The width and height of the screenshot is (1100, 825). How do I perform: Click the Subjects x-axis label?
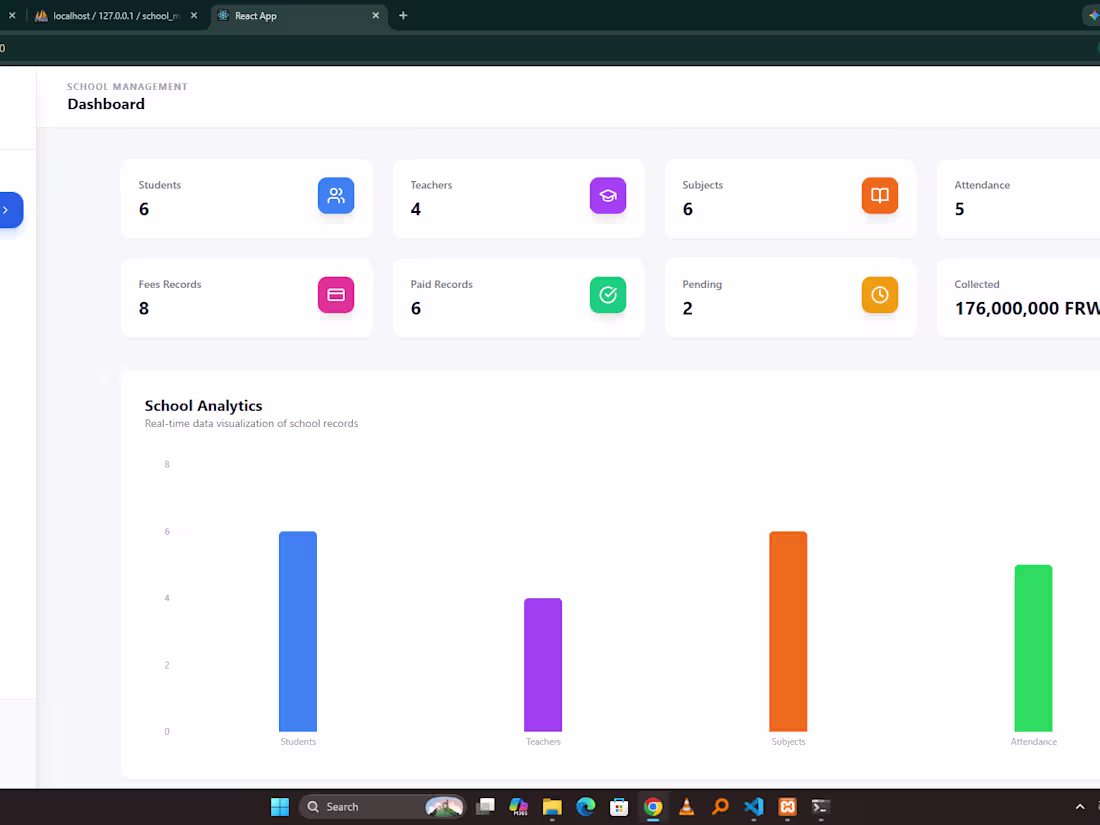pos(789,742)
